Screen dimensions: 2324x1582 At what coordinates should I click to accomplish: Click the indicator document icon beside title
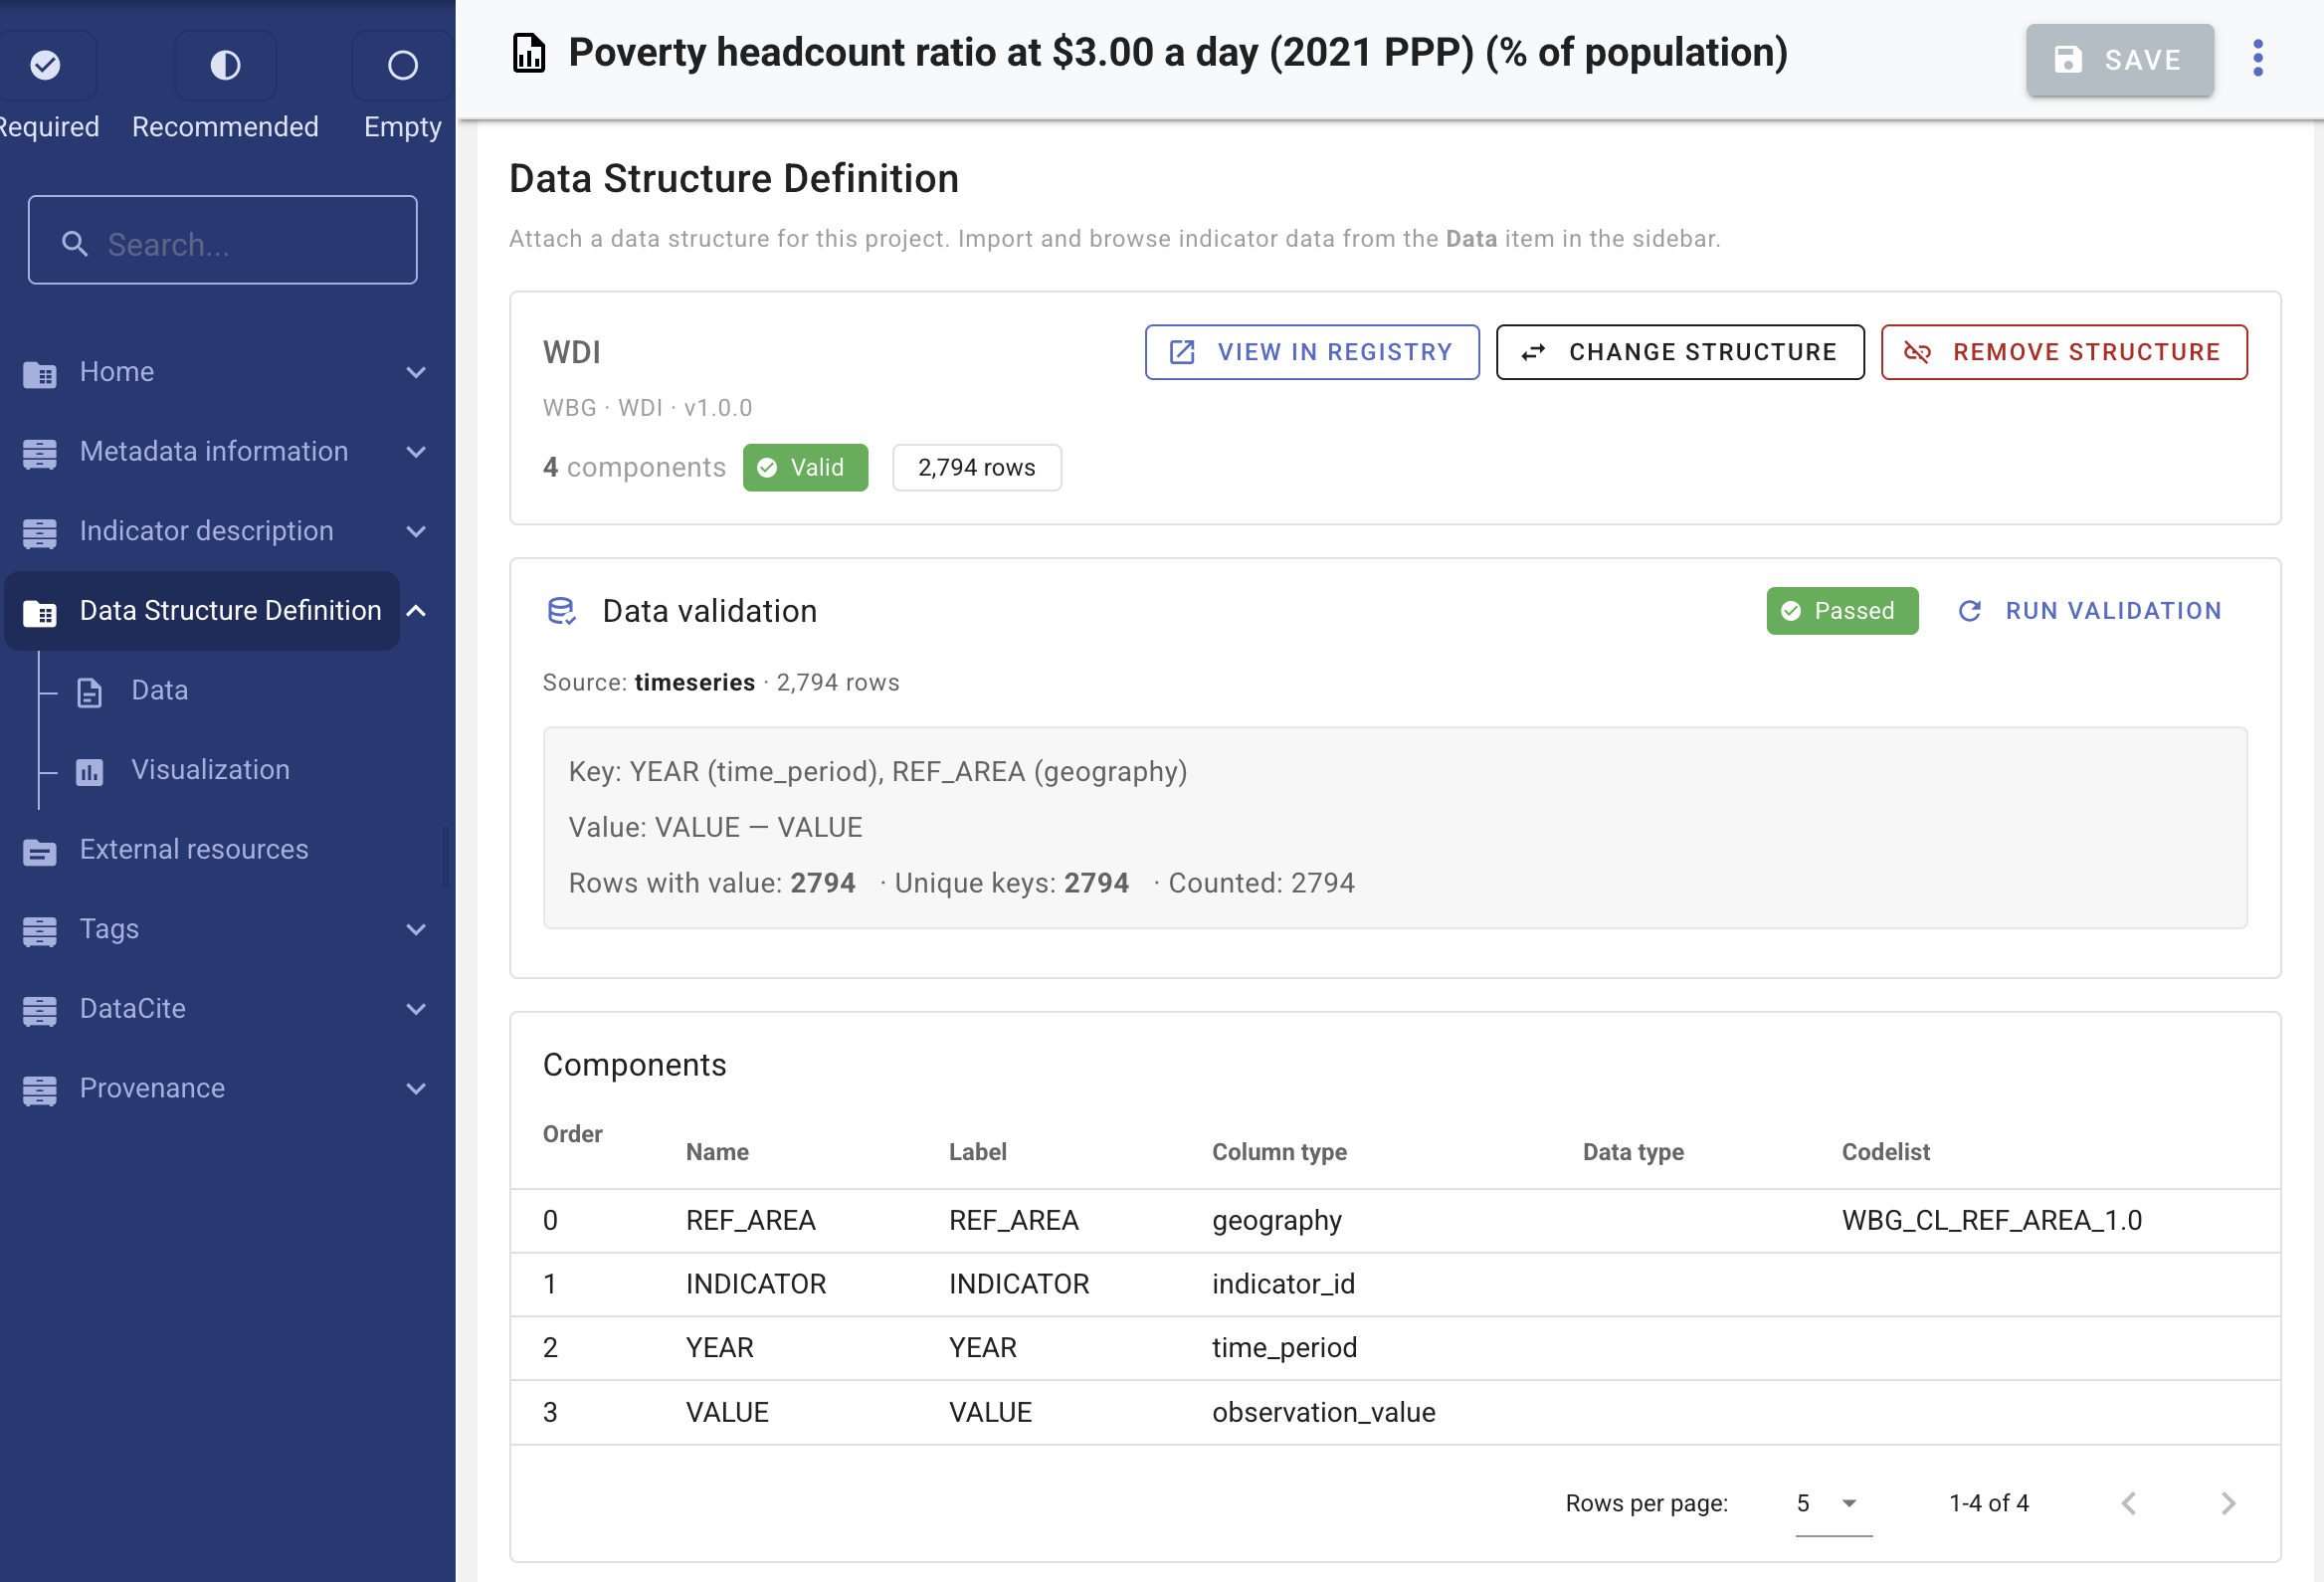coord(529,53)
